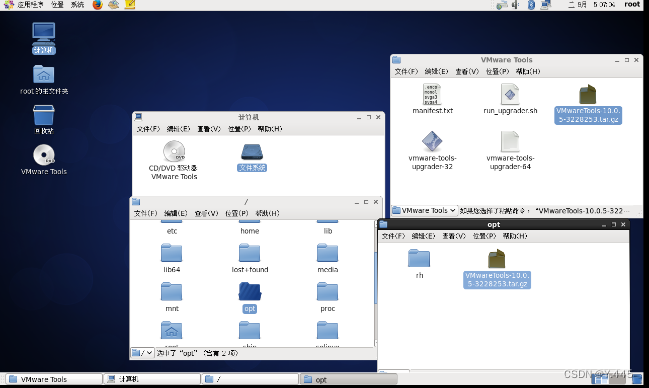Viewport: 649px width, 388px height.
Task: Switch to Computer window taskbar button
Action: click(152, 379)
